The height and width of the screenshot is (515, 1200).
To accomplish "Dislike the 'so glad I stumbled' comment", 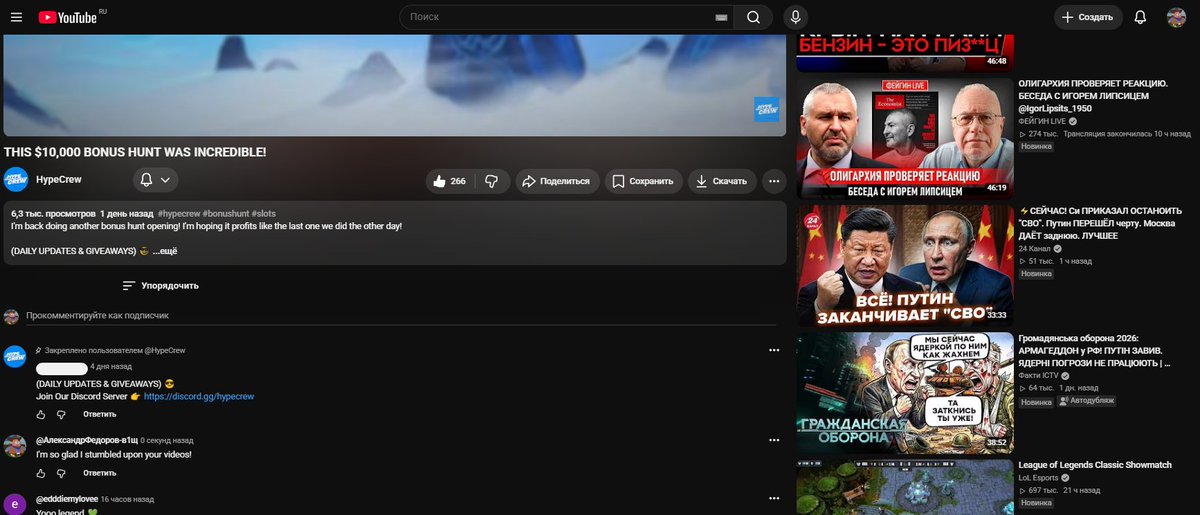I will tap(61, 473).
